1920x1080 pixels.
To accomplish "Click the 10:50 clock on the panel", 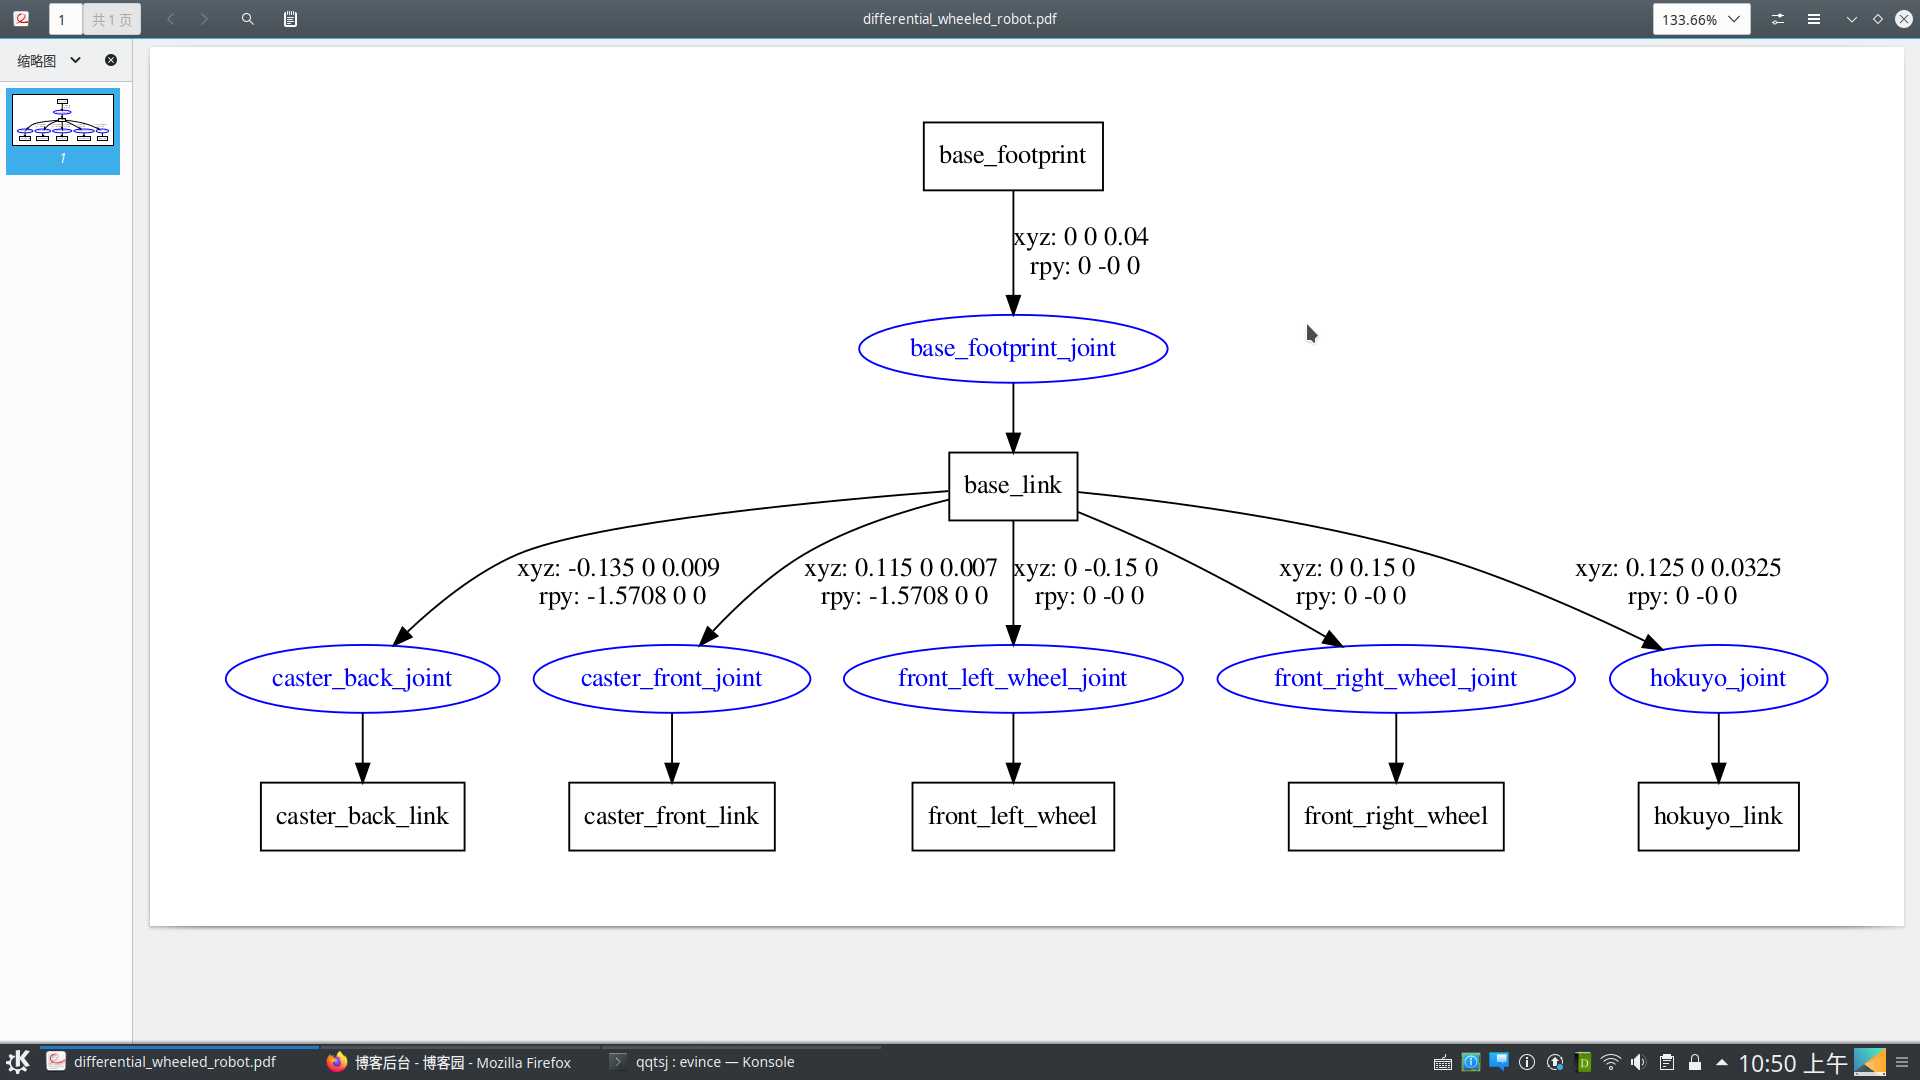I will click(1793, 1063).
